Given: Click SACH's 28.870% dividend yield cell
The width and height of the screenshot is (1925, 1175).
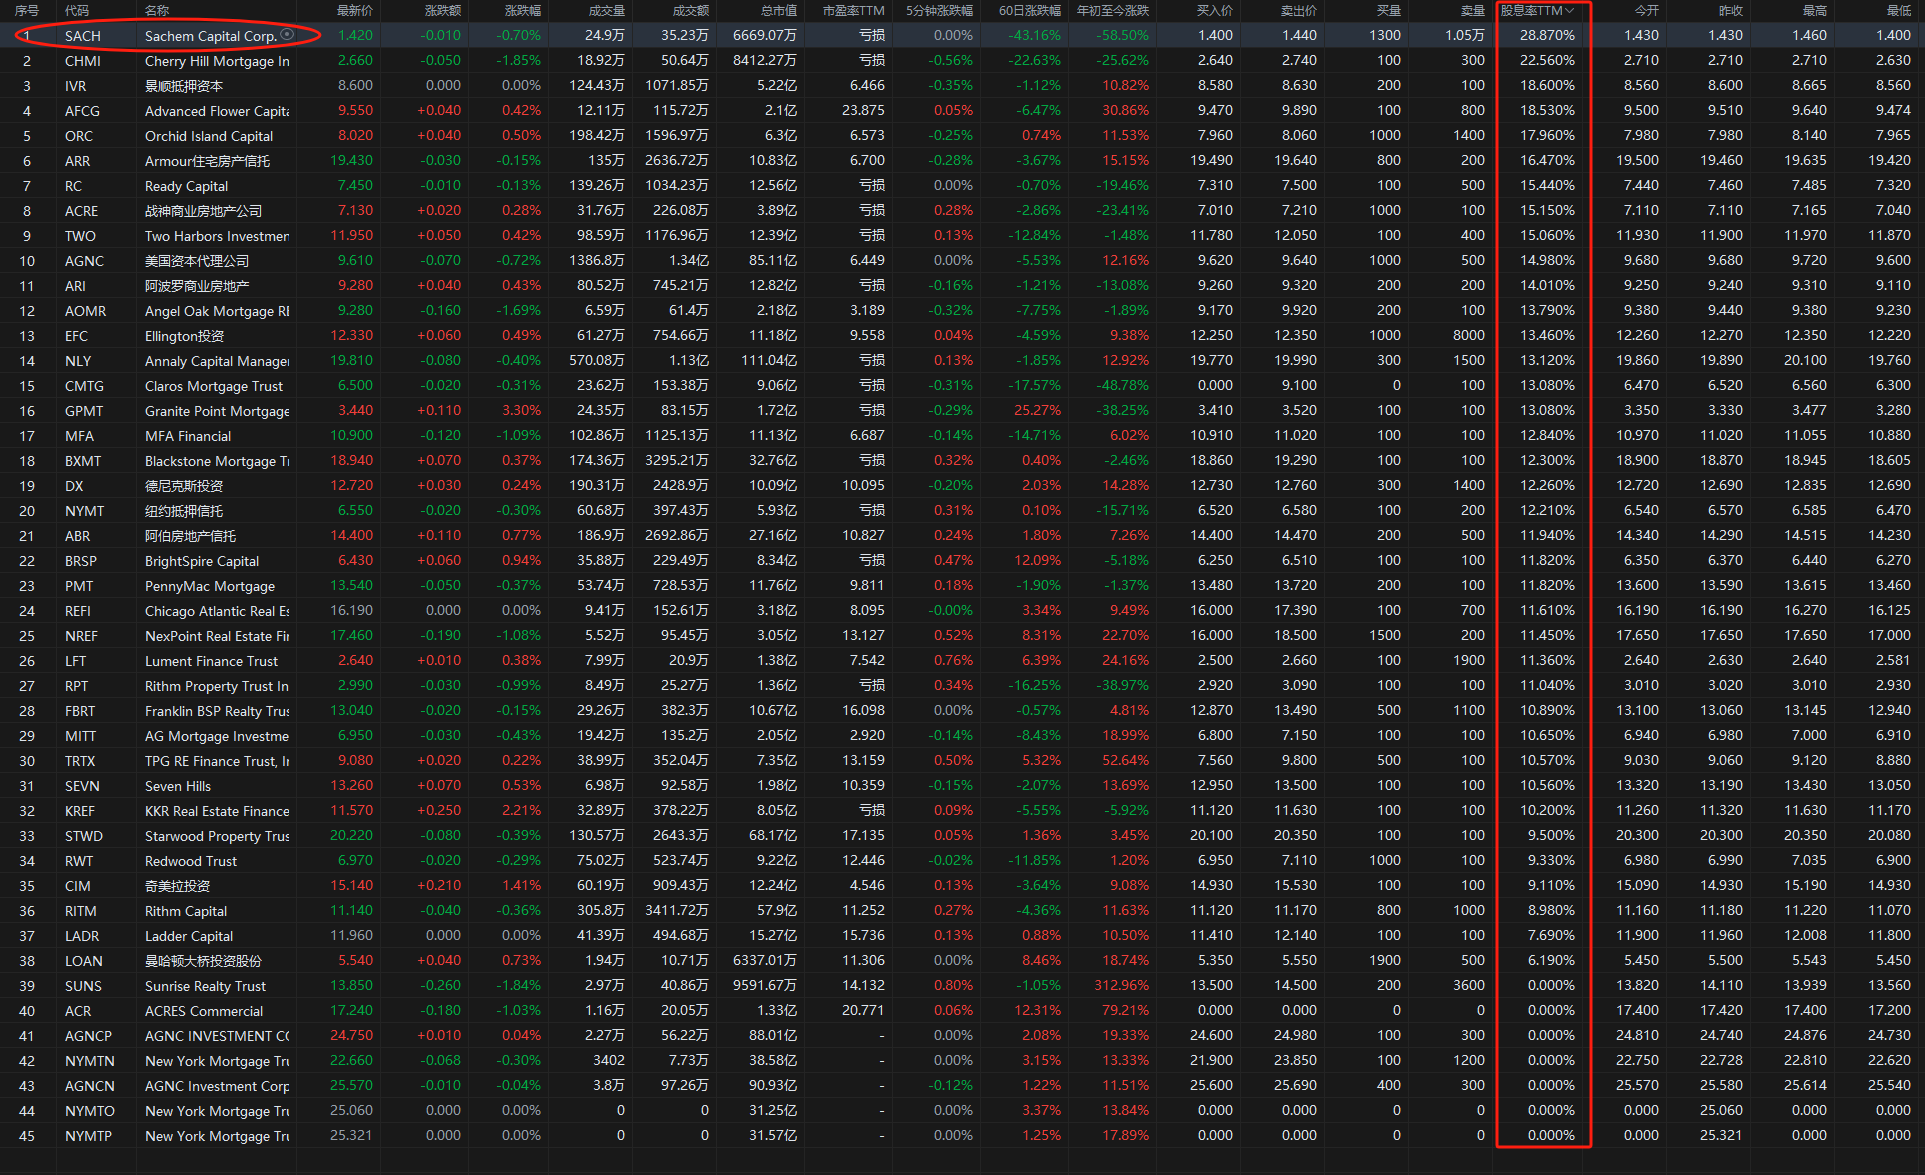Looking at the screenshot, I should click(x=1547, y=35).
